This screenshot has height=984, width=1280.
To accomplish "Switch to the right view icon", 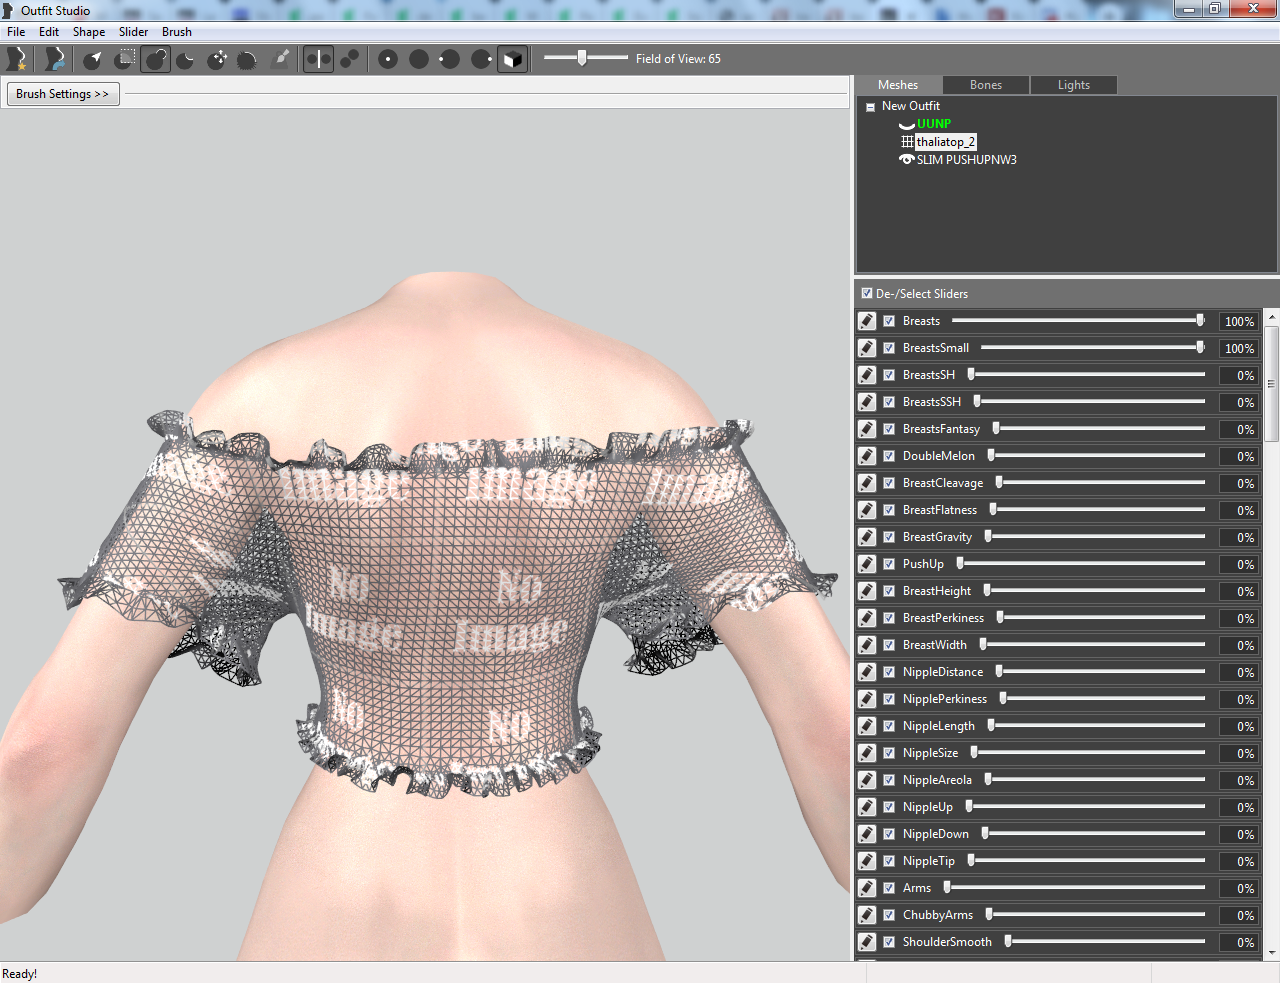I will click(x=481, y=59).
